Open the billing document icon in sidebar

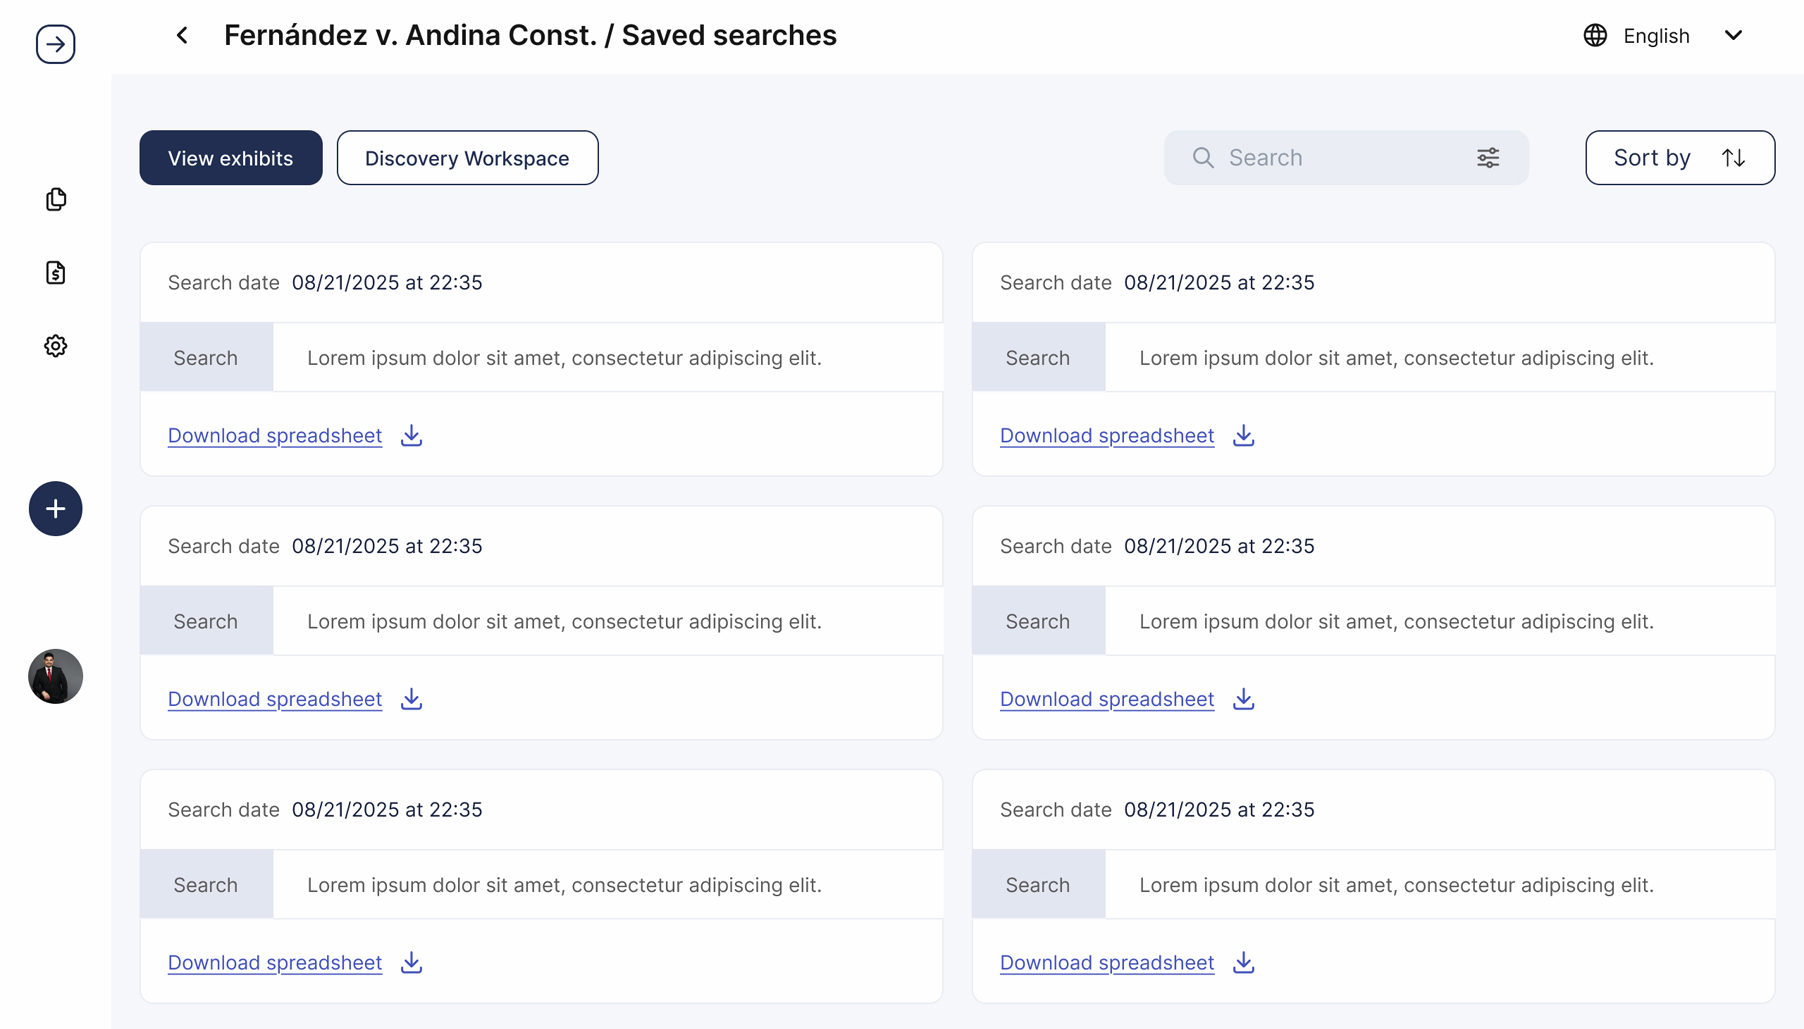point(56,272)
